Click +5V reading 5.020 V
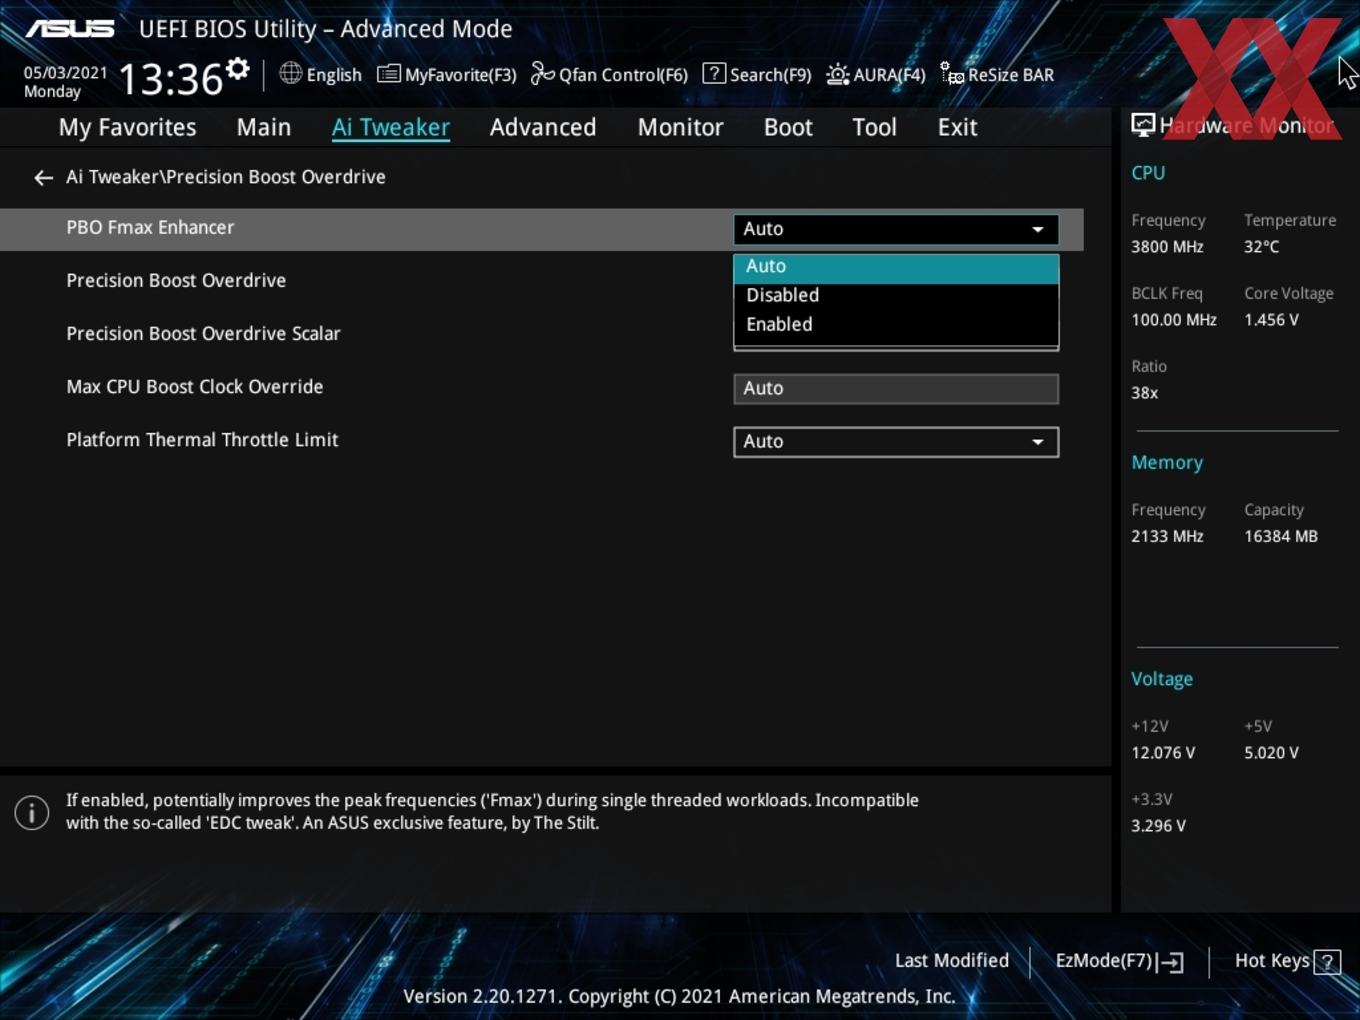The image size is (1360, 1020). coord(1271,753)
